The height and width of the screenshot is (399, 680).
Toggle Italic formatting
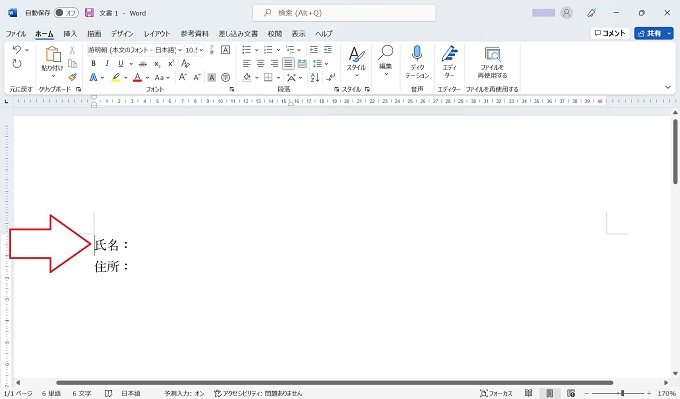[107, 64]
